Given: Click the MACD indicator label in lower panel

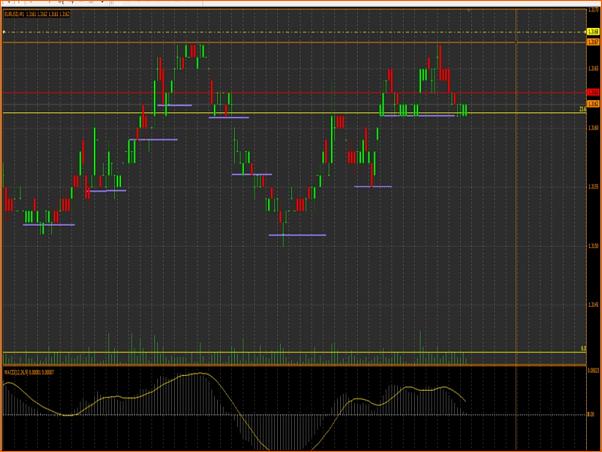Looking at the screenshot, I should 29,372.
